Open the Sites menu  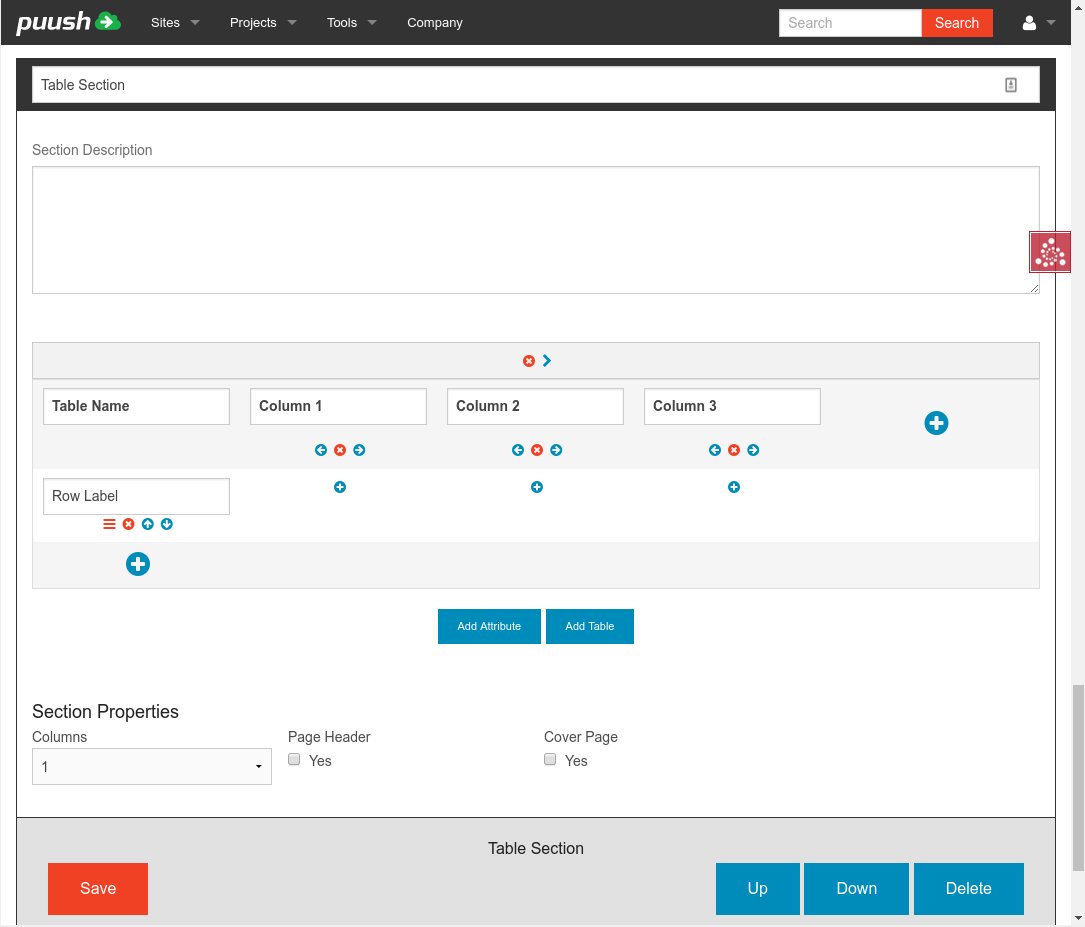pos(175,23)
